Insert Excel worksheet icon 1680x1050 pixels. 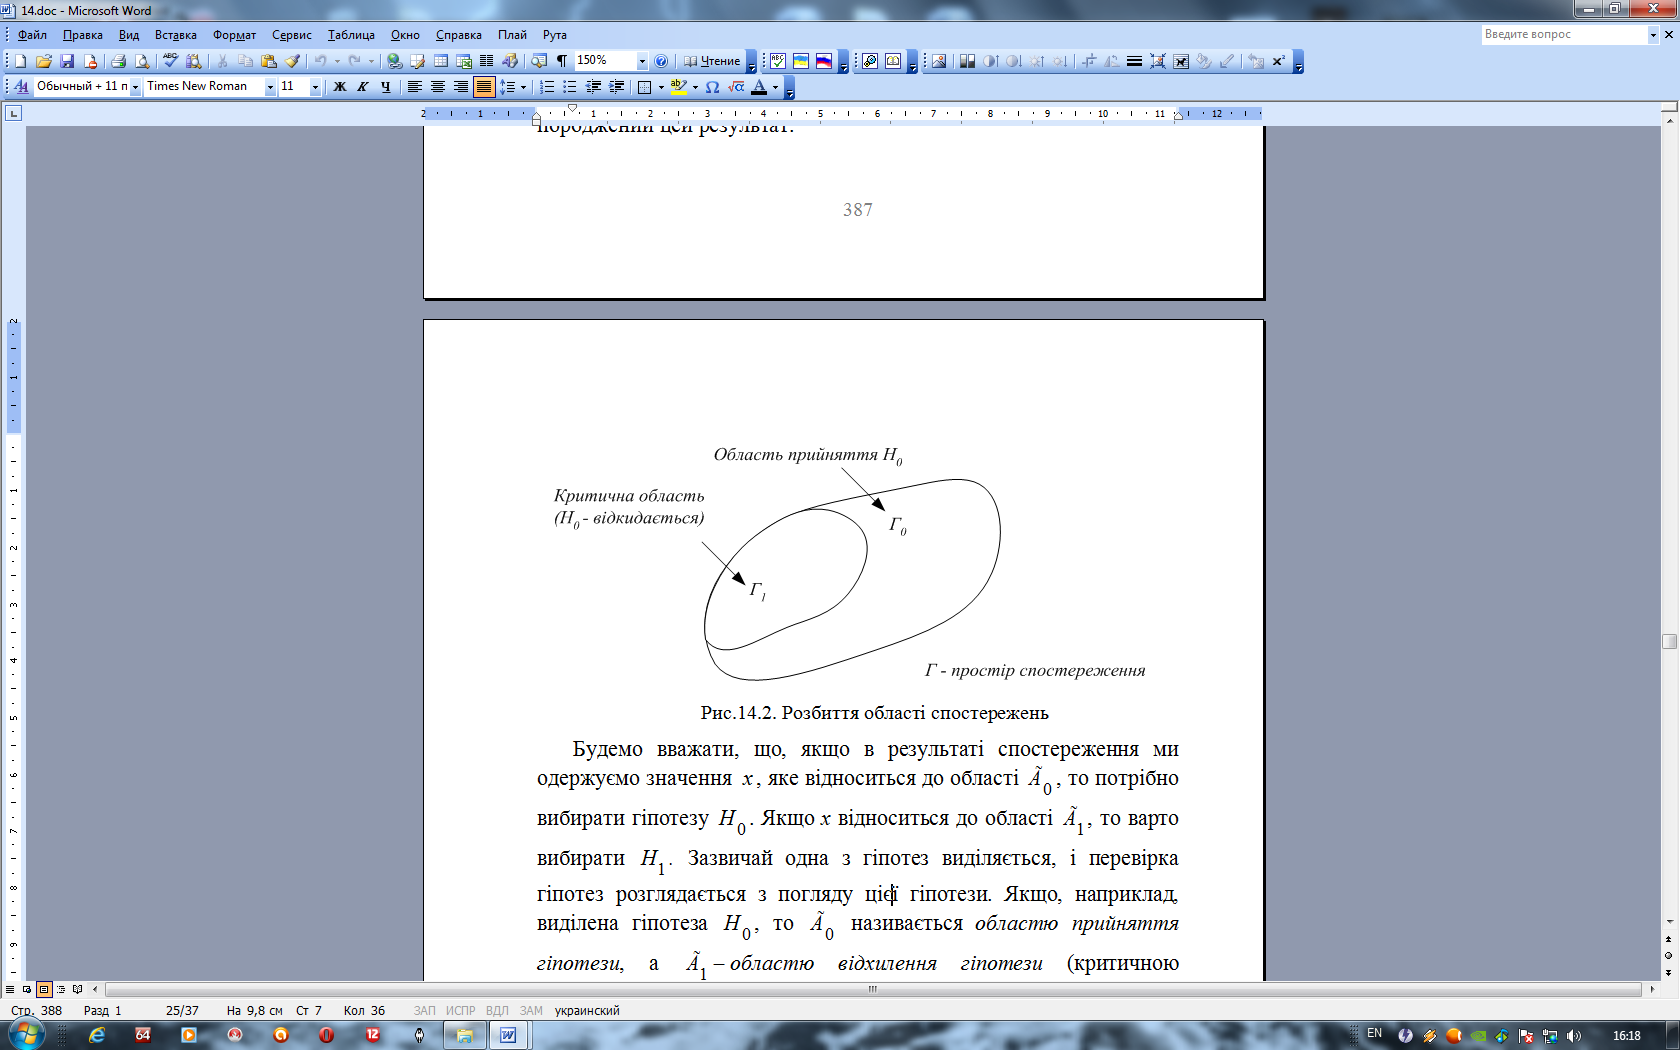[464, 61]
